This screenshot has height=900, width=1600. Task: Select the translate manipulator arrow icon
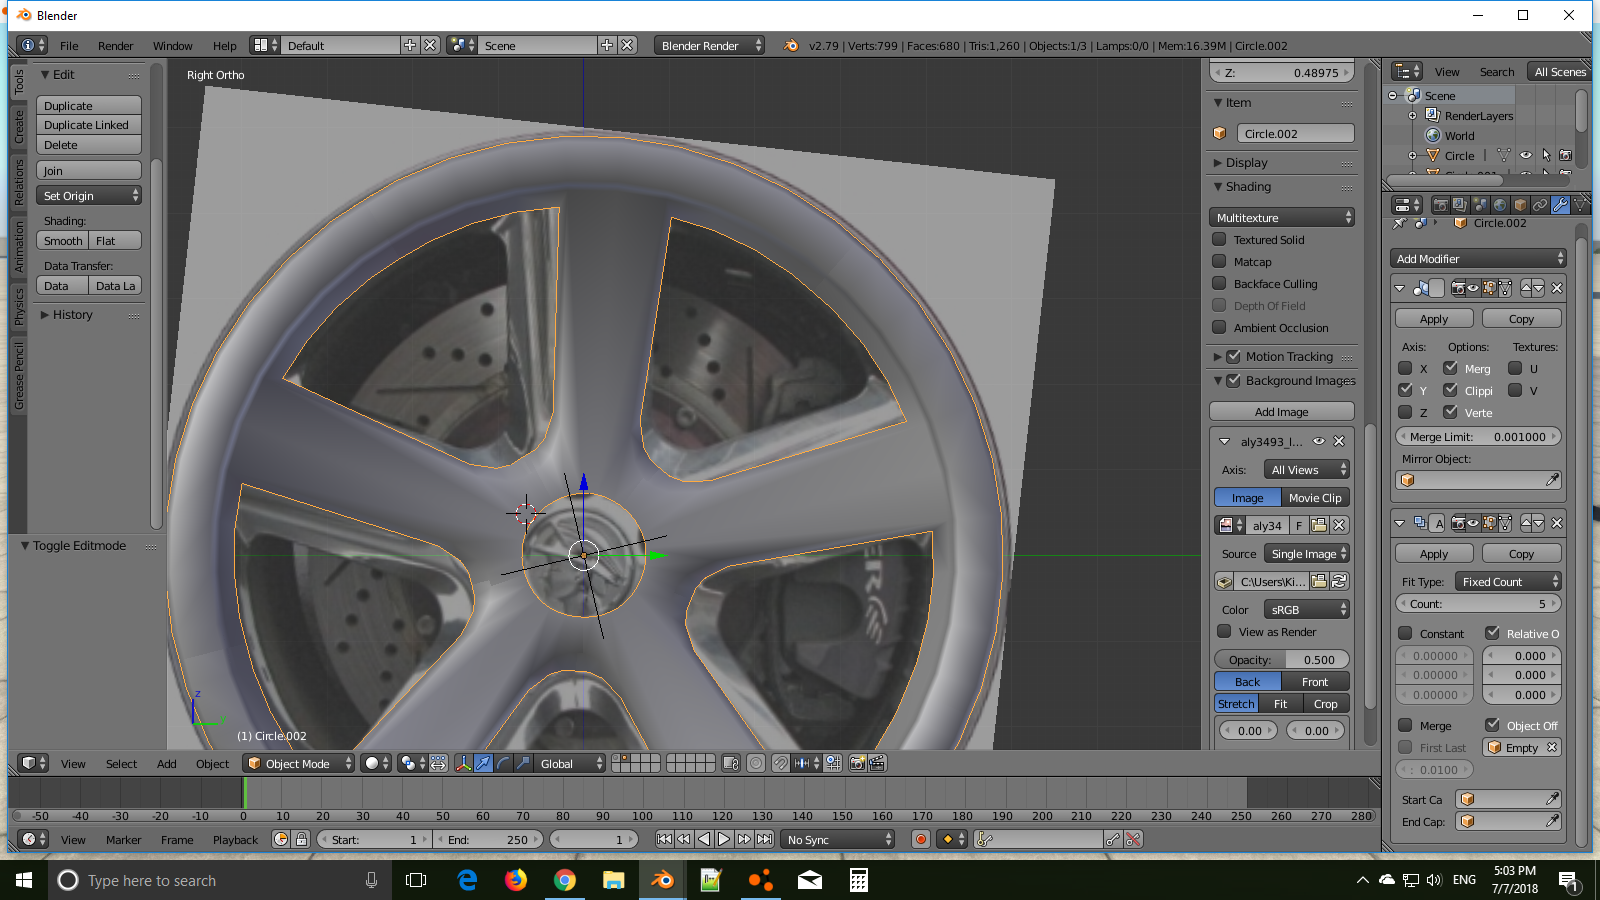tap(483, 763)
